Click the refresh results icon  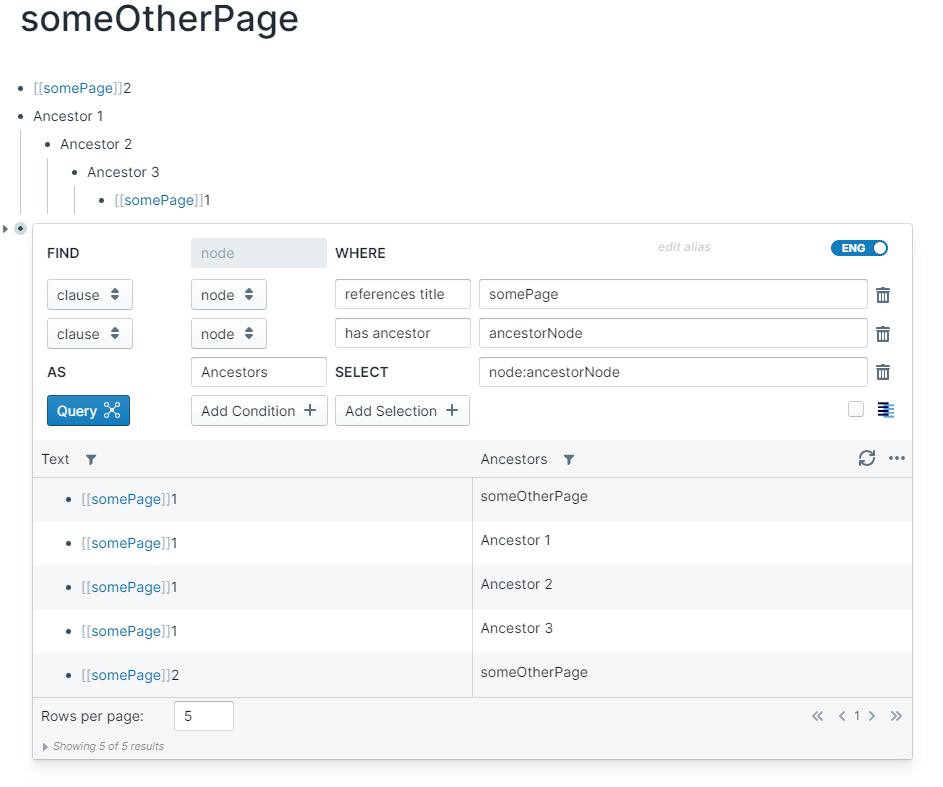pos(867,458)
